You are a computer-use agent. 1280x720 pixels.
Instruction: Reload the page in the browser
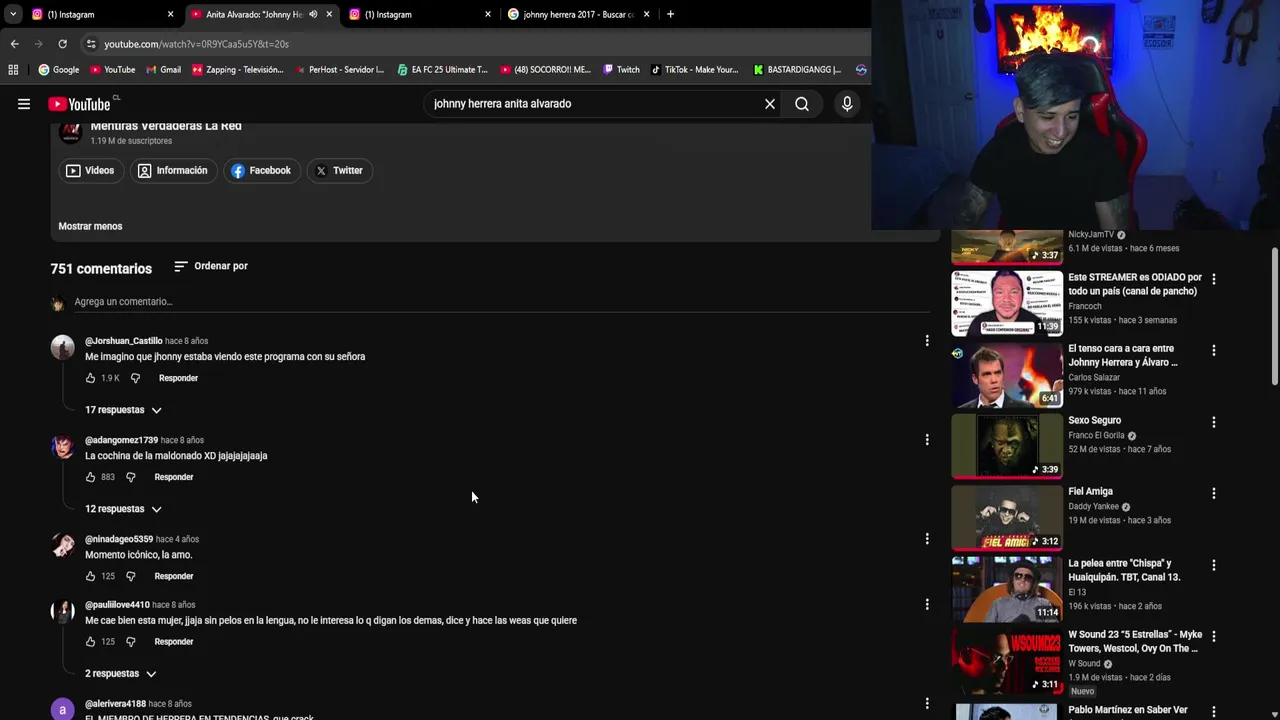(62, 44)
